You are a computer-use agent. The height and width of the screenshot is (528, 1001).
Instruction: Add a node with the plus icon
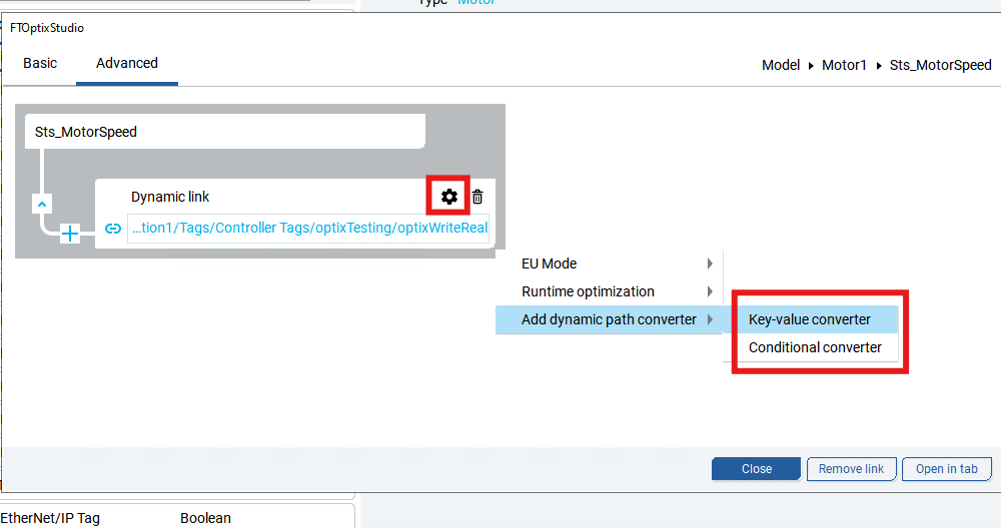click(x=70, y=234)
